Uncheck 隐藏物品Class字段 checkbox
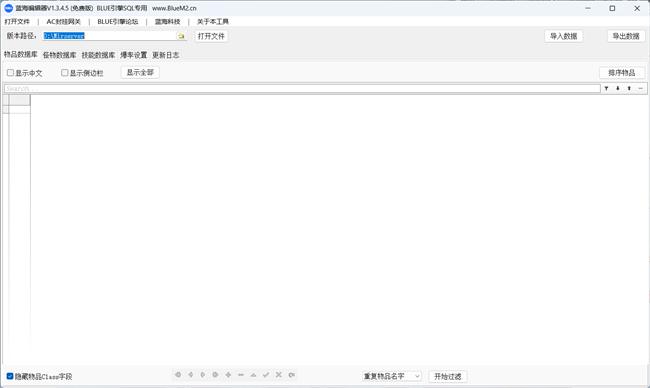The width and height of the screenshot is (650, 388). [x=10, y=376]
